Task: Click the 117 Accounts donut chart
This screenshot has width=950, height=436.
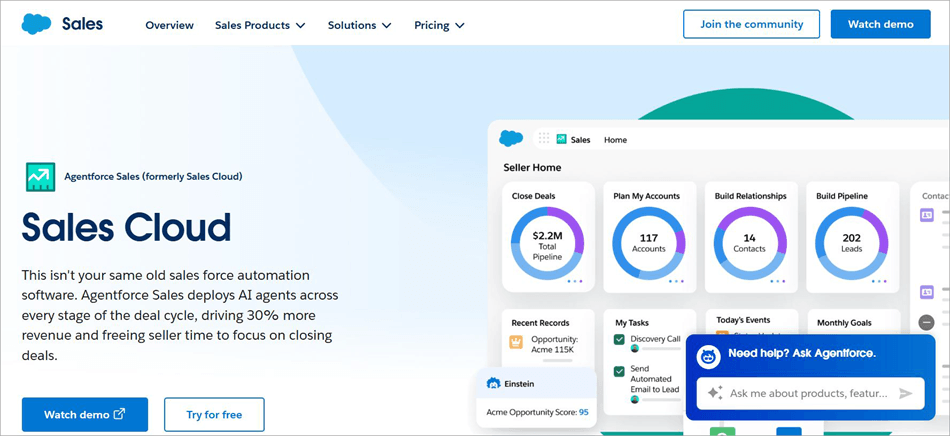Action: click(649, 243)
